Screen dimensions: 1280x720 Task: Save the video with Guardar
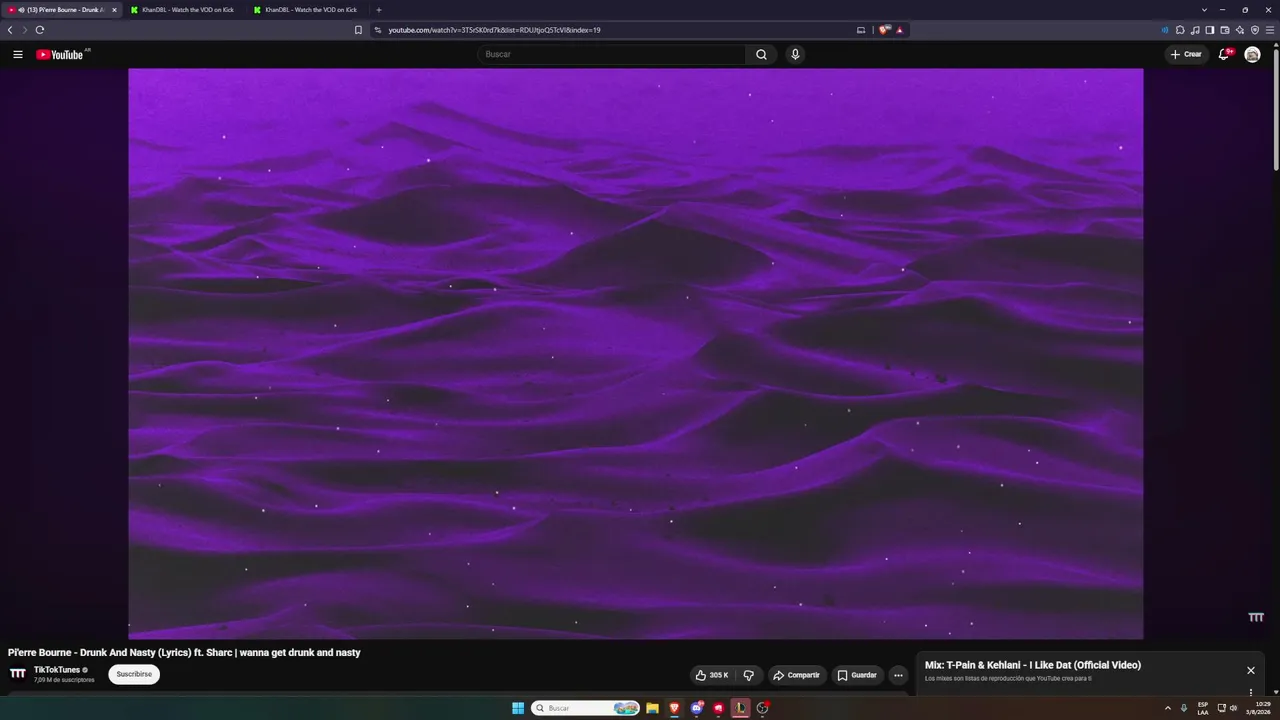click(858, 675)
